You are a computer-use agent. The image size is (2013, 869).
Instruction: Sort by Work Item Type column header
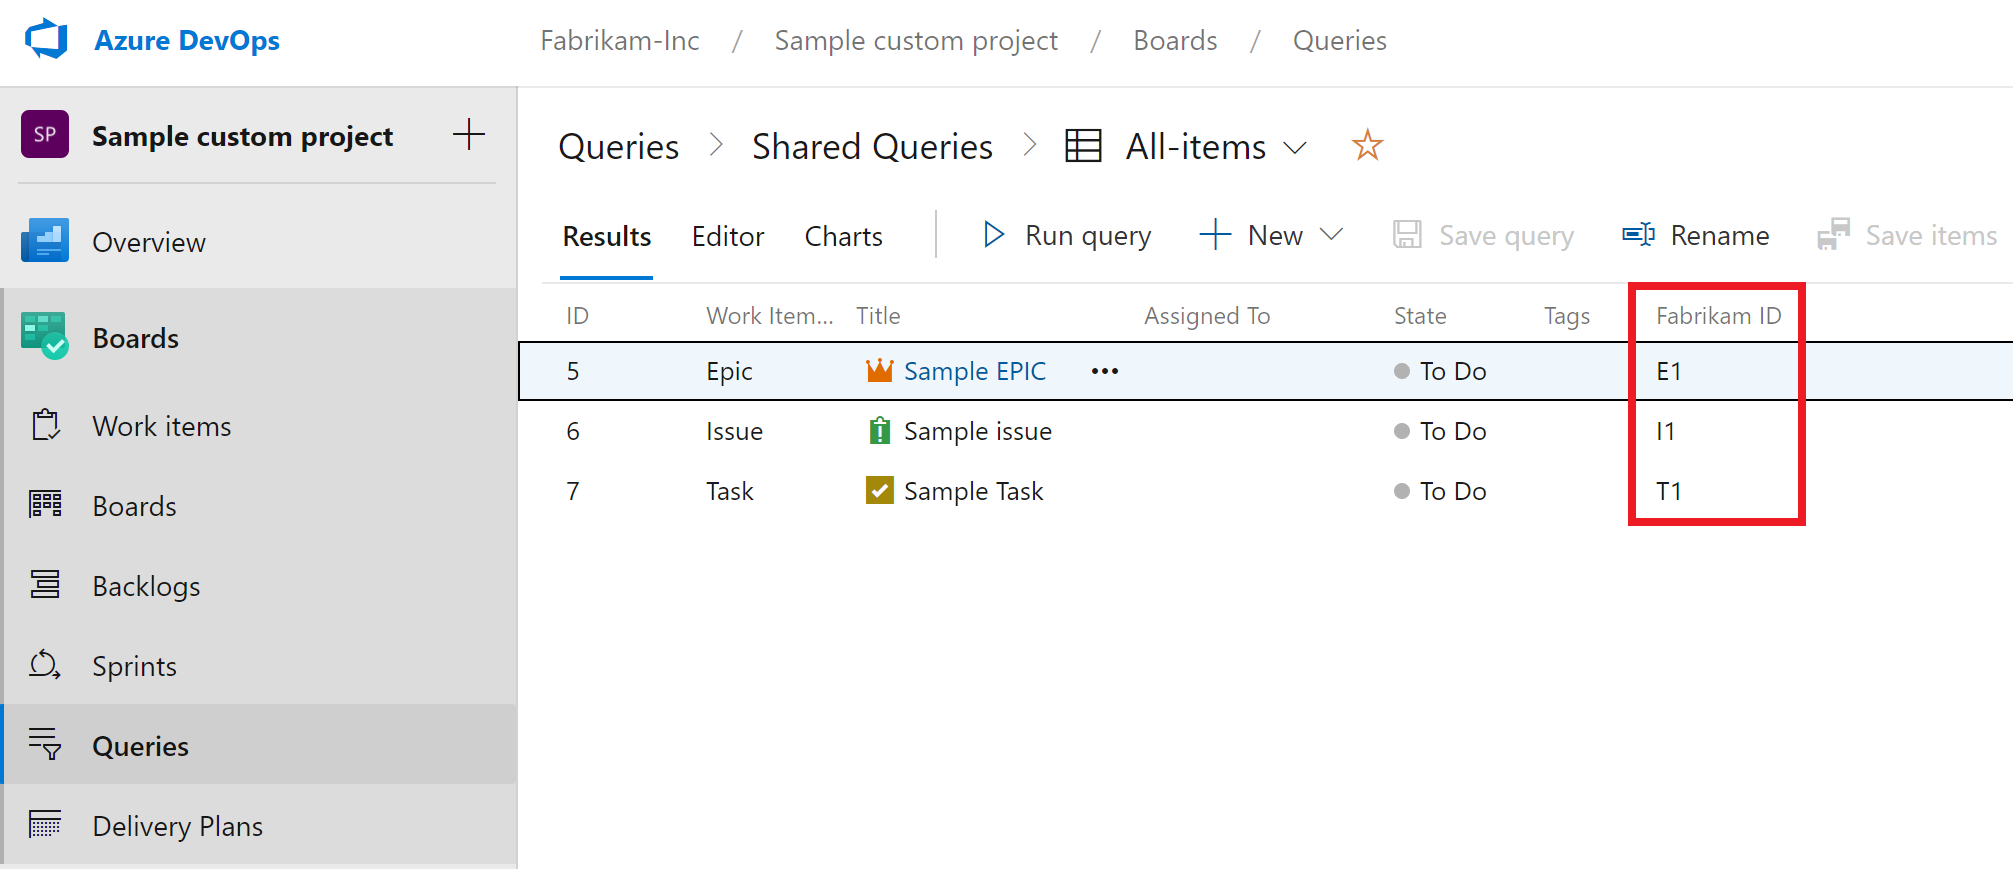click(769, 316)
